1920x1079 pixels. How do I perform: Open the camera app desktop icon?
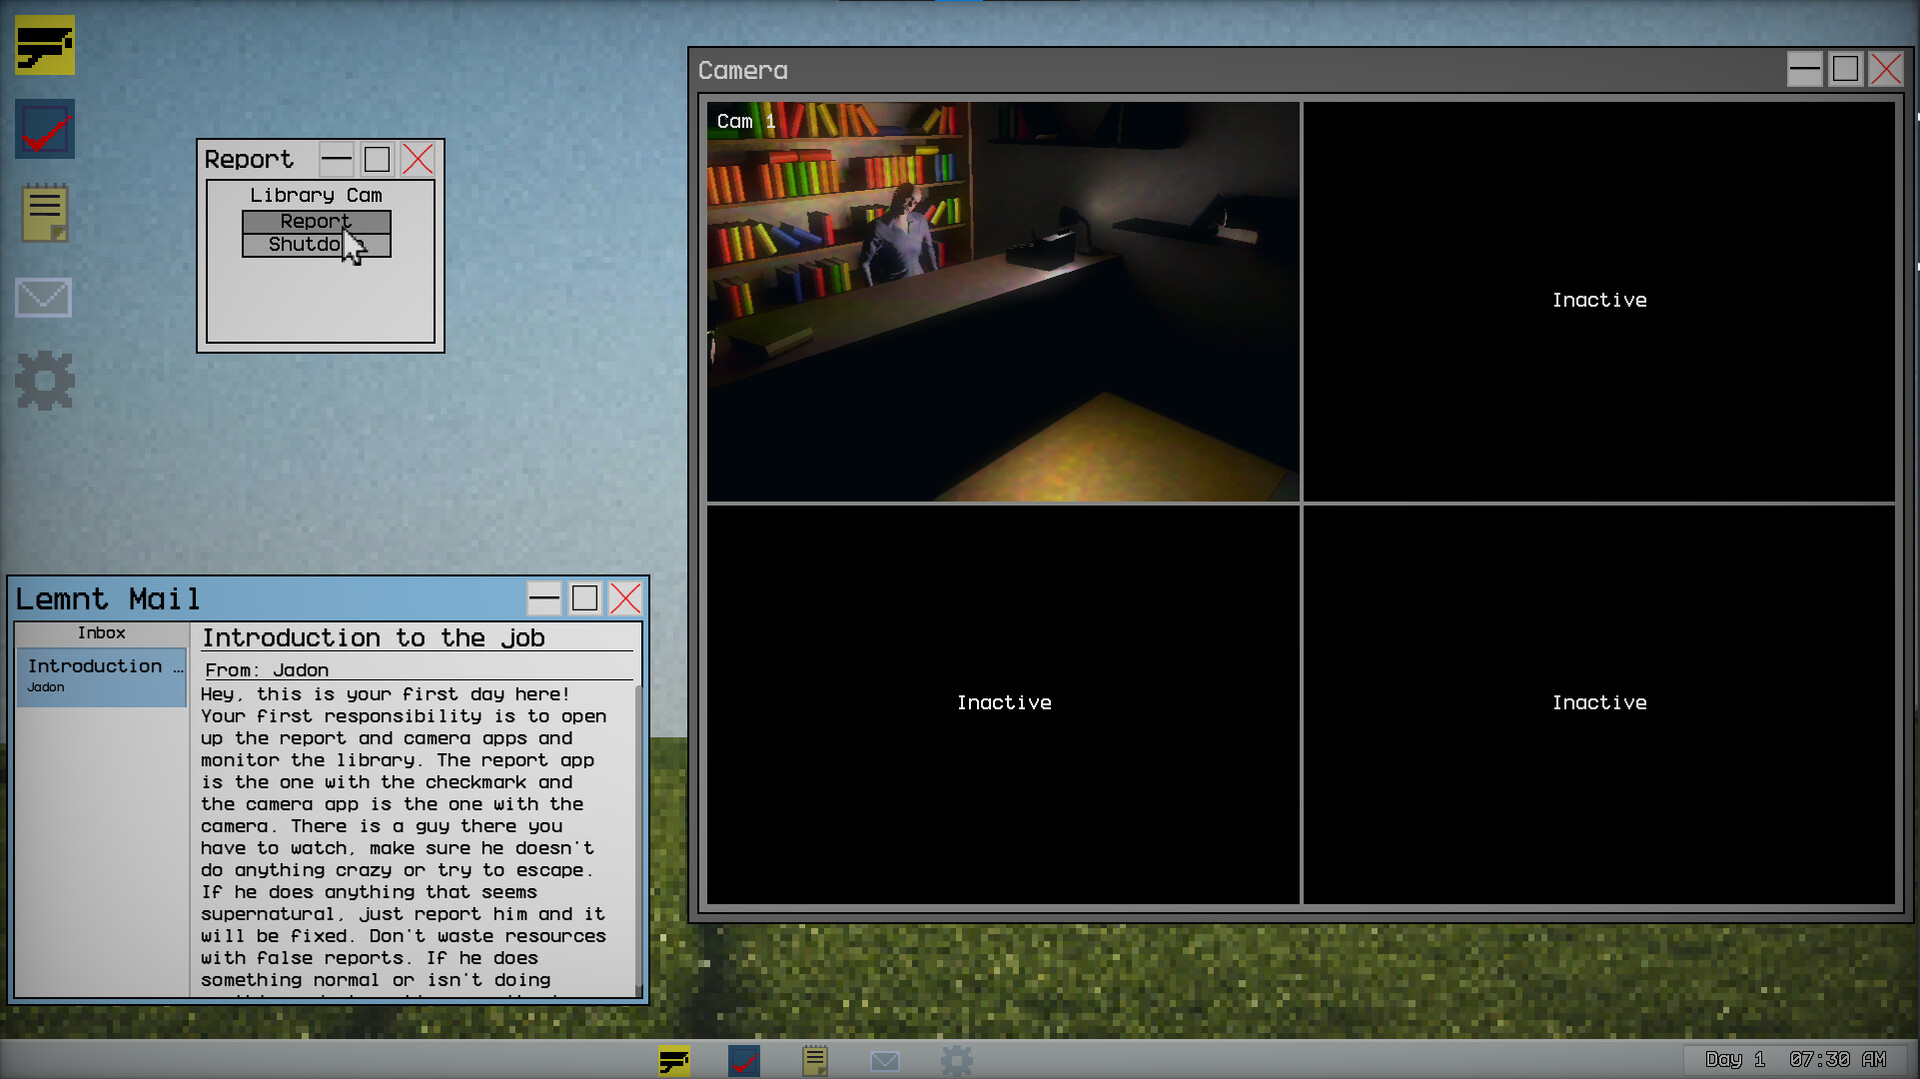coord(45,45)
